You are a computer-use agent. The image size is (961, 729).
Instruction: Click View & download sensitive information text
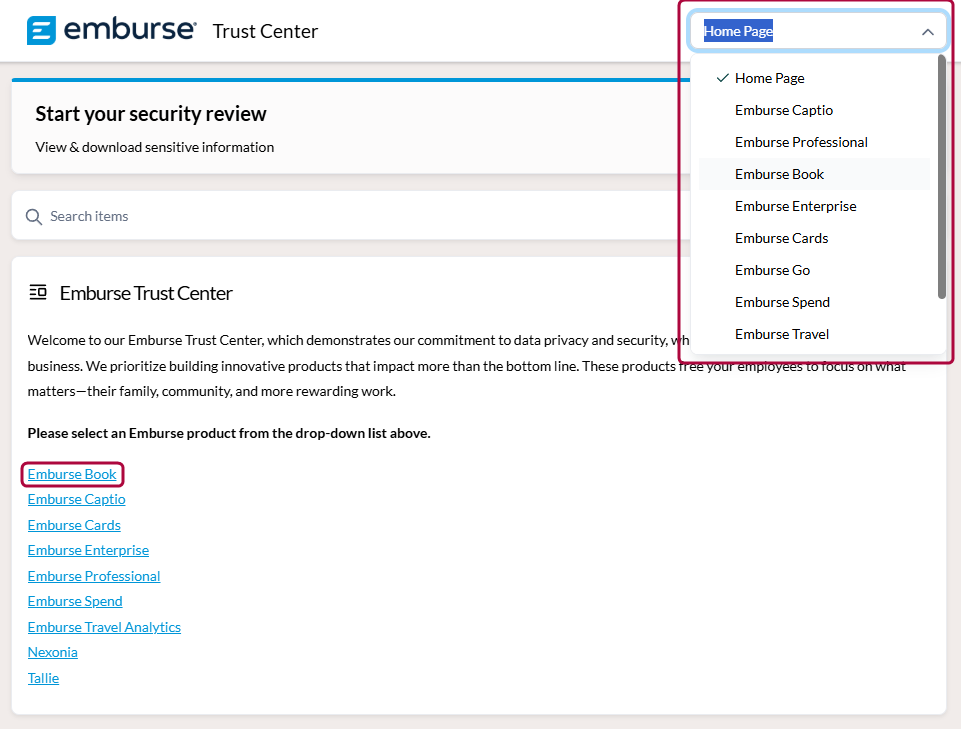[x=154, y=147]
